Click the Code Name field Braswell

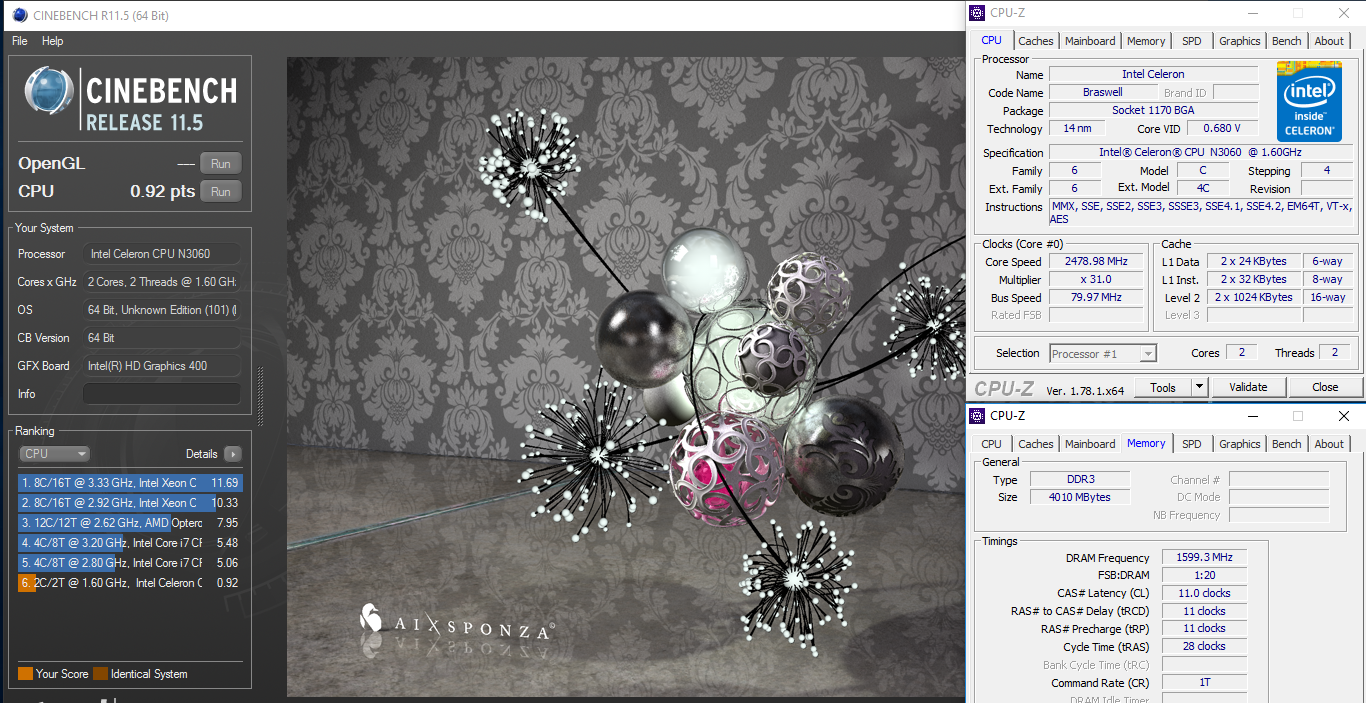1103,92
